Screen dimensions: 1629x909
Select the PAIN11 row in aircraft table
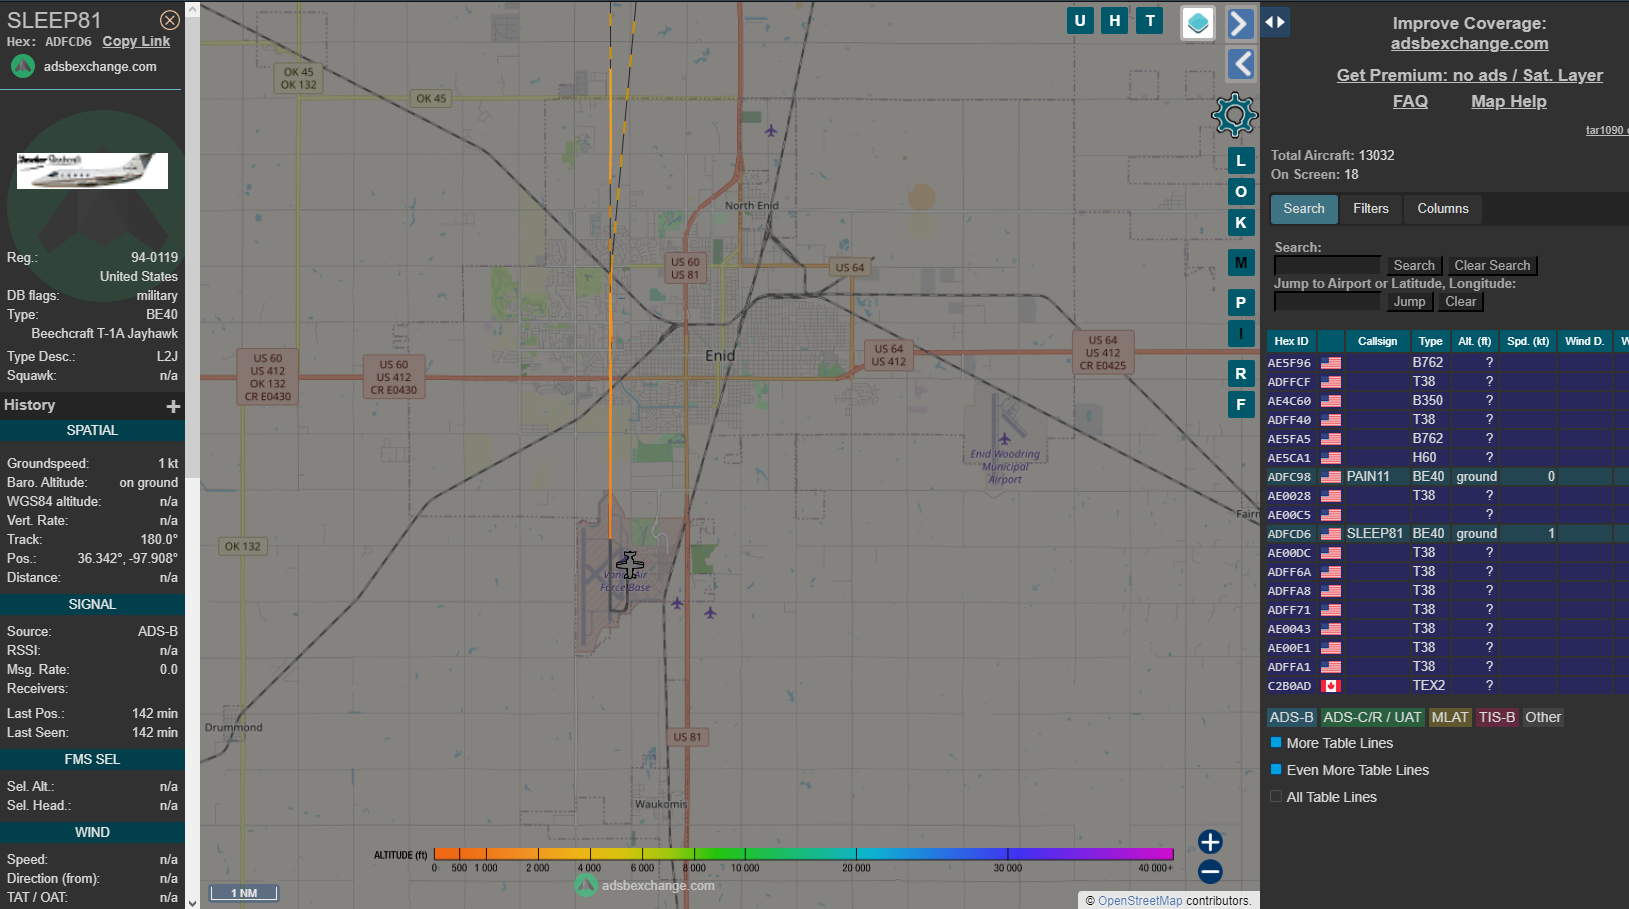[x=1447, y=477]
